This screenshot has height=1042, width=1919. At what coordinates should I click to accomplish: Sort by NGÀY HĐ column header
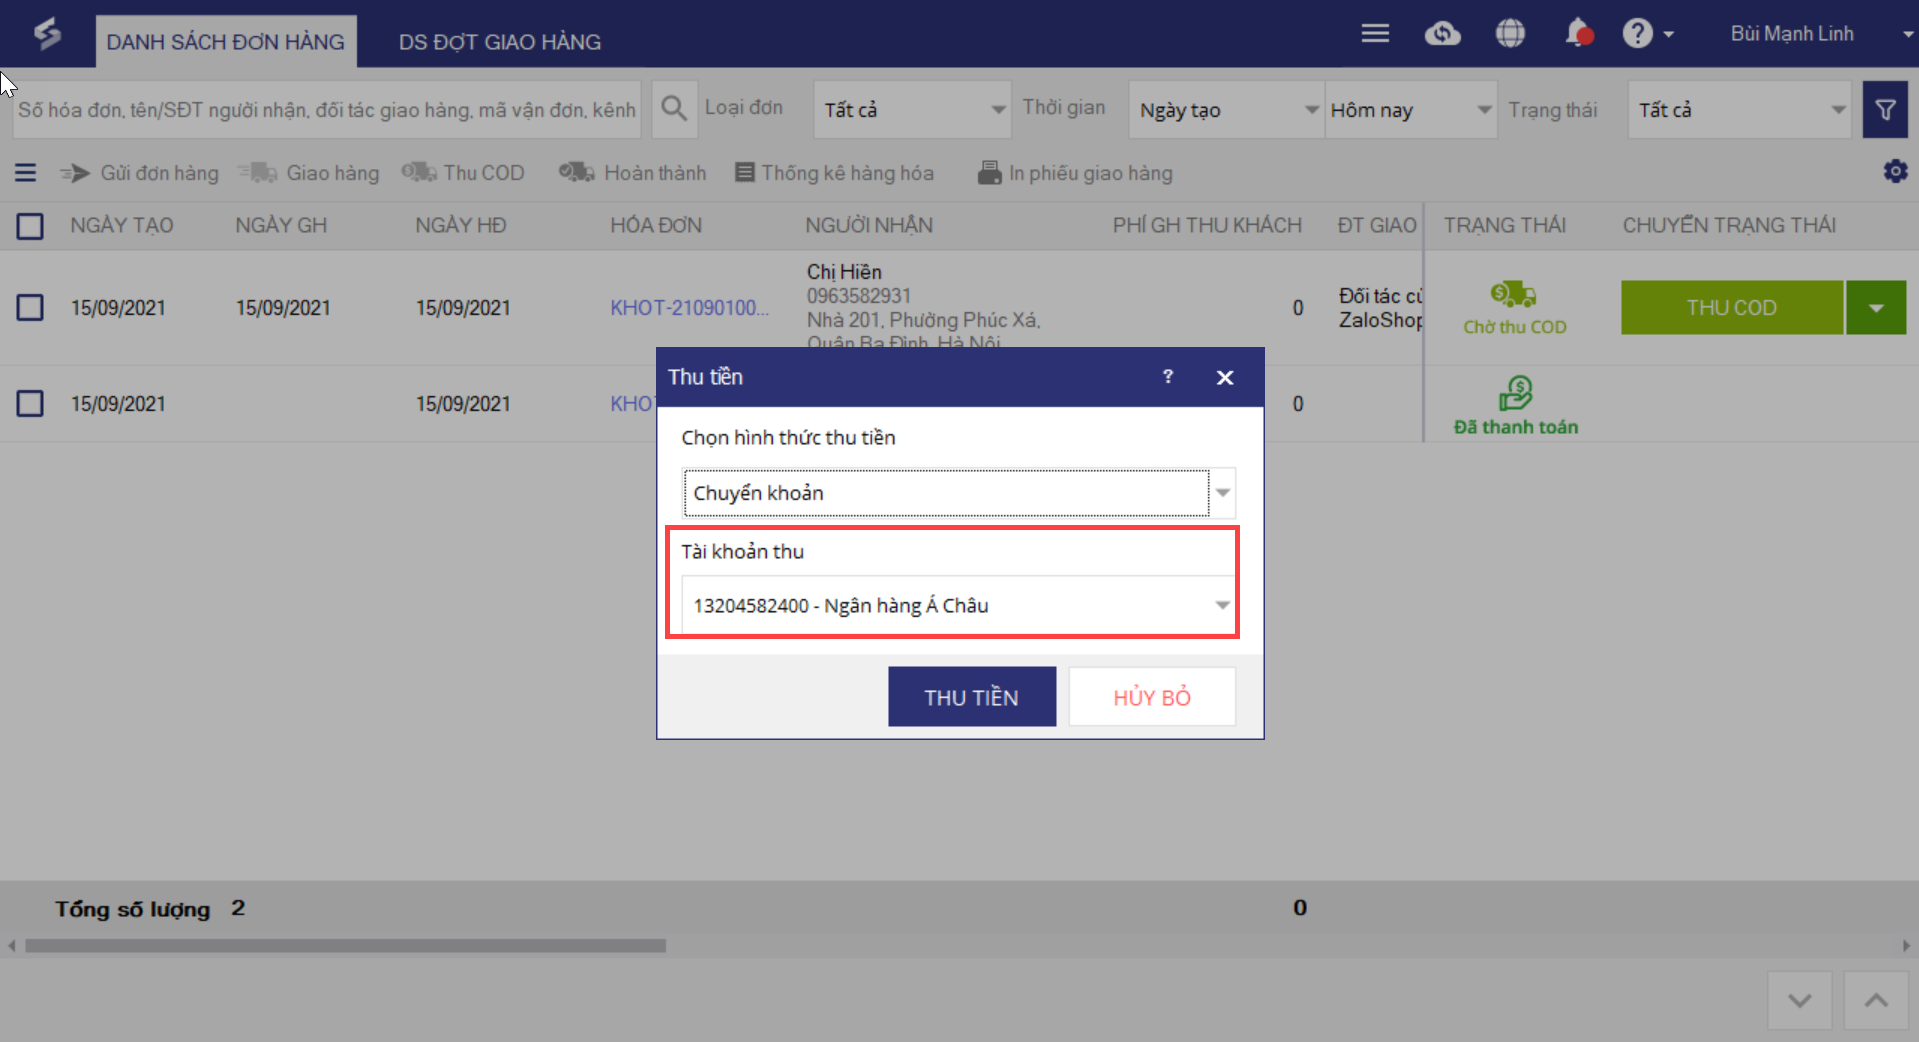pyautogui.click(x=461, y=226)
